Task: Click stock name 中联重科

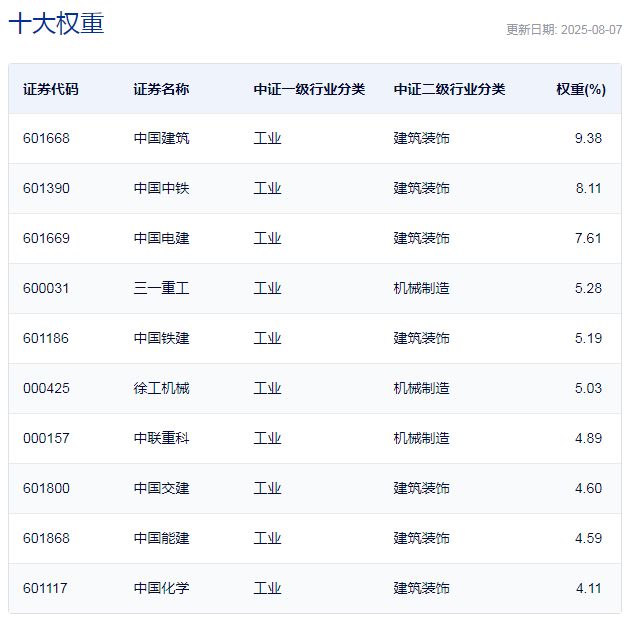Action: tap(161, 438)
